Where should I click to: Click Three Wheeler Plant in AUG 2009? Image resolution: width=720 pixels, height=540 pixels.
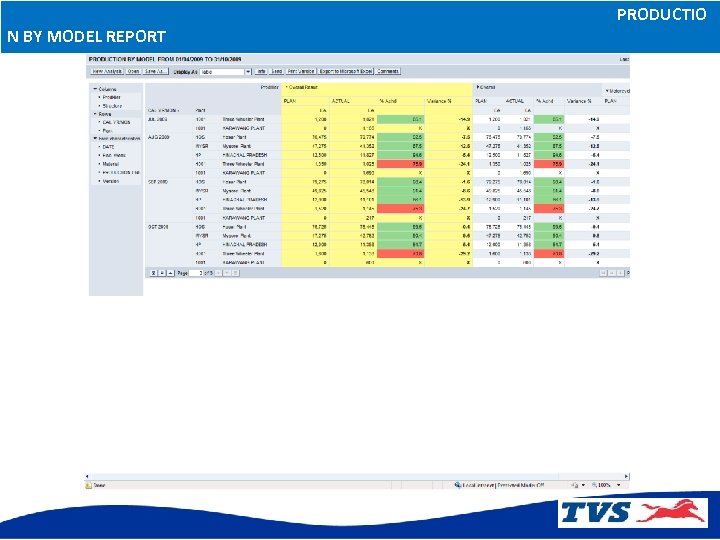pyautogui.click(x=243, y=164)
